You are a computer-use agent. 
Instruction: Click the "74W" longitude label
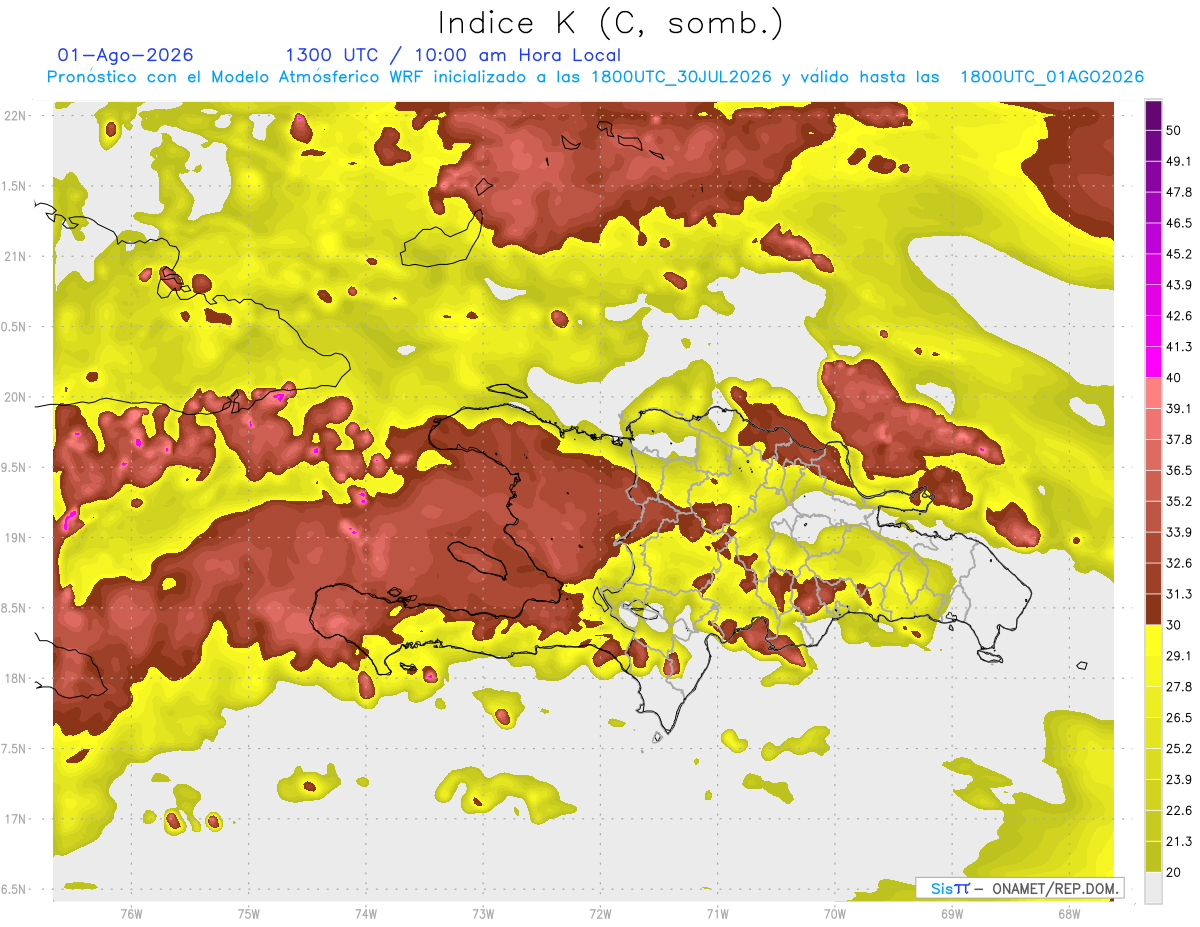point(365,914)
